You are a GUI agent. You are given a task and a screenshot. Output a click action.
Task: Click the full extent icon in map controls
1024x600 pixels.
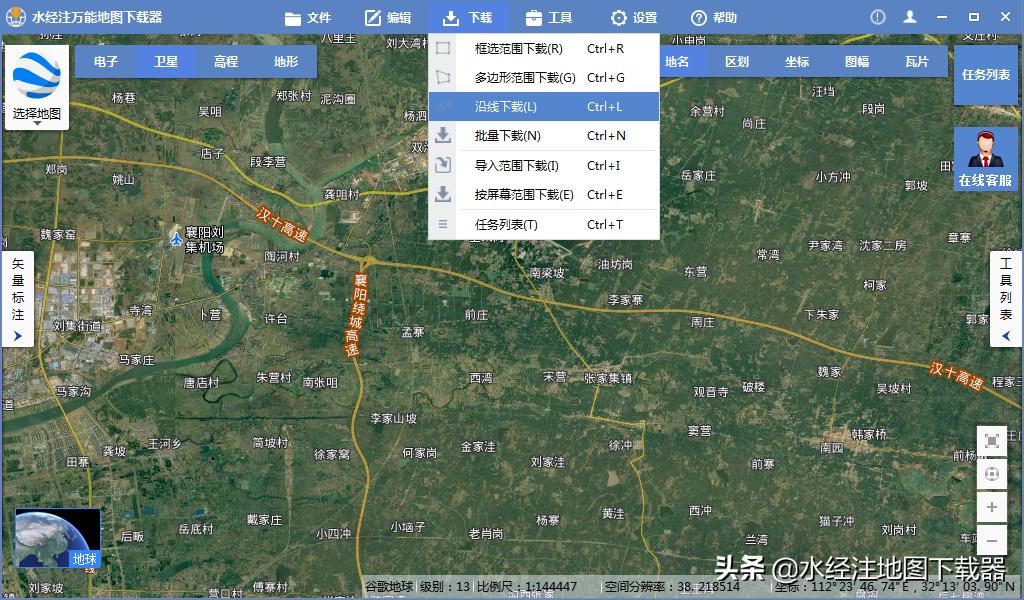click(x=992, y=441)
